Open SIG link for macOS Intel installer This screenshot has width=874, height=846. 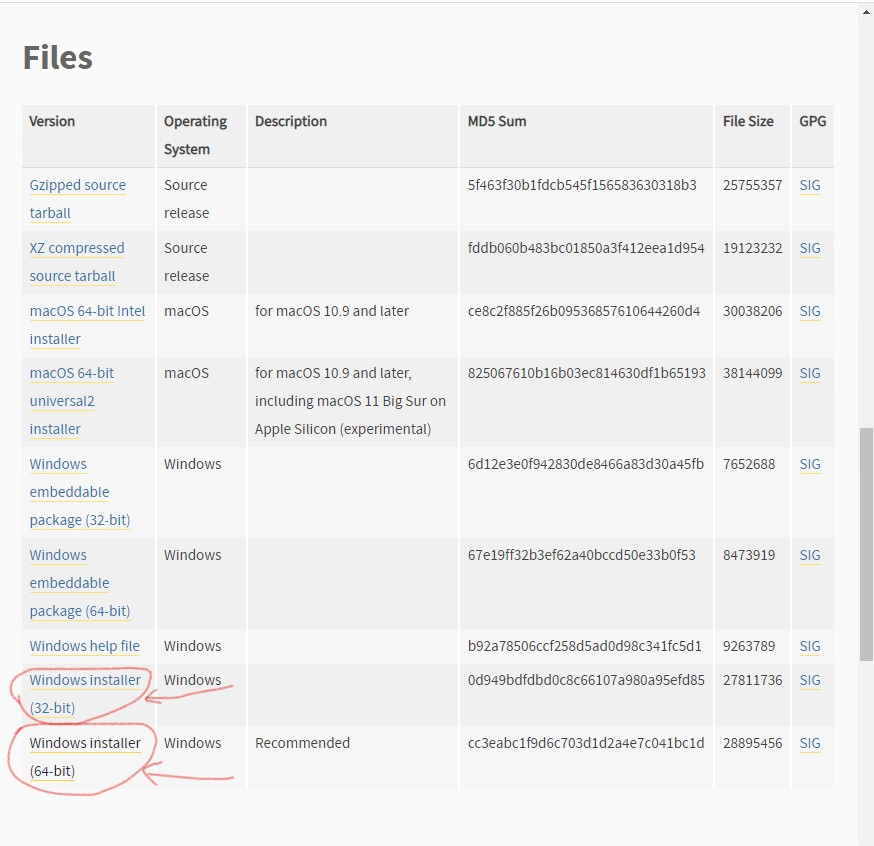810,311
